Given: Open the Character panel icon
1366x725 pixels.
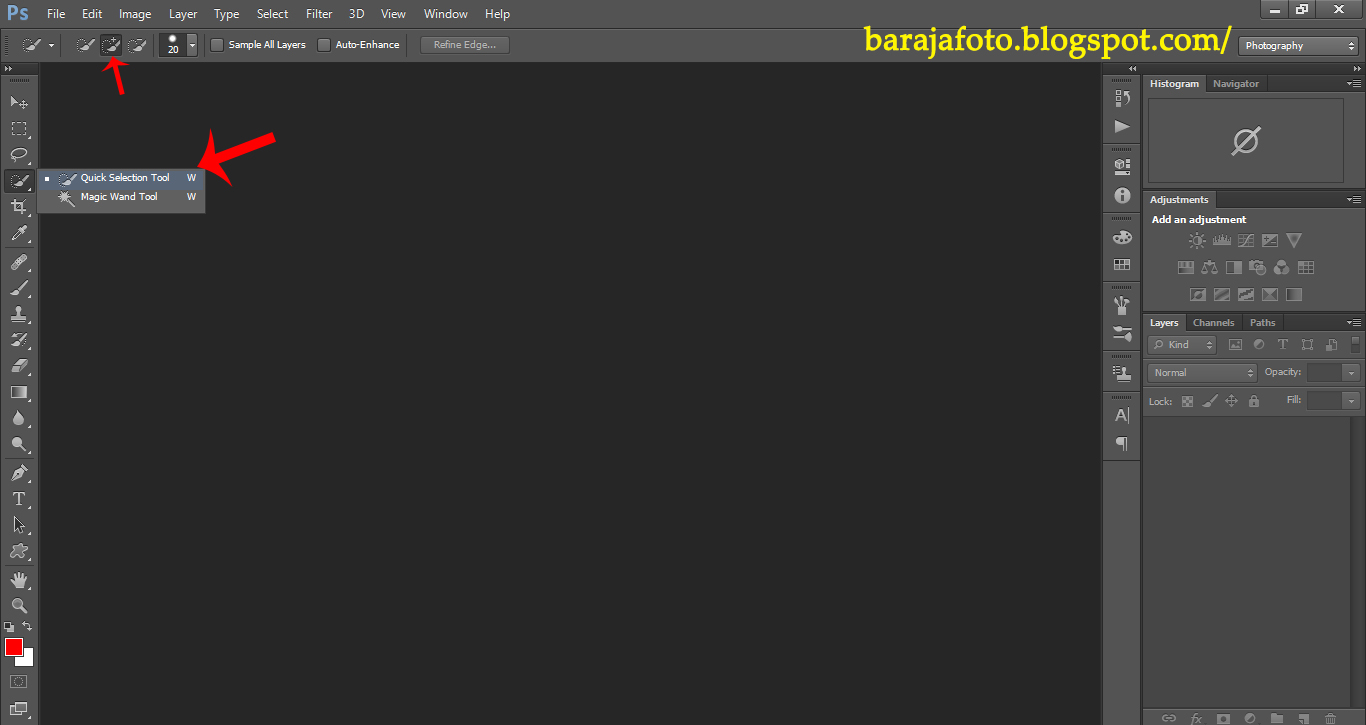Looking at the screenshot, I should tap(1120, 416).
